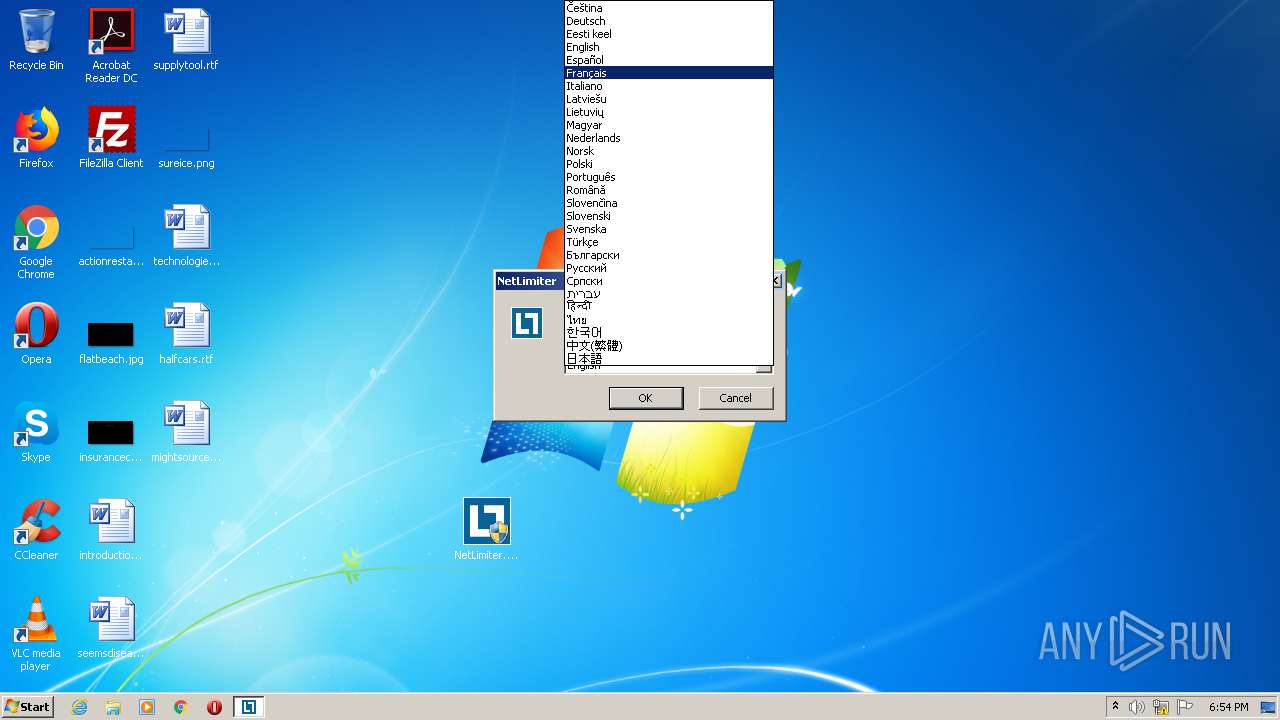Screen dimensions: 1280x720
Task: Click the taskbar clock showing 6:54 PM
Action: tap(1228, 707)
